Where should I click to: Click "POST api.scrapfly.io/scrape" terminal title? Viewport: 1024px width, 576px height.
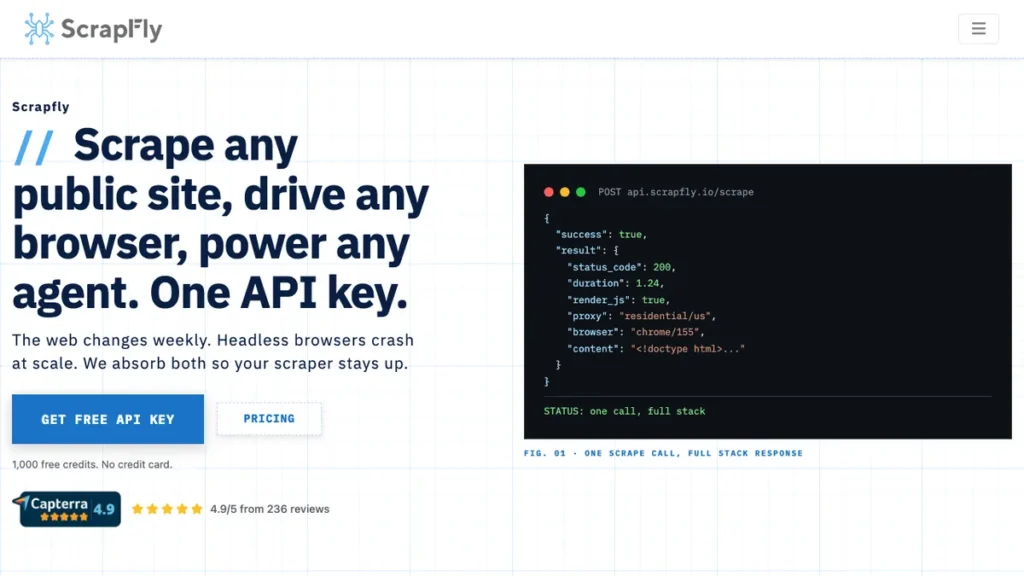point(676,192)
